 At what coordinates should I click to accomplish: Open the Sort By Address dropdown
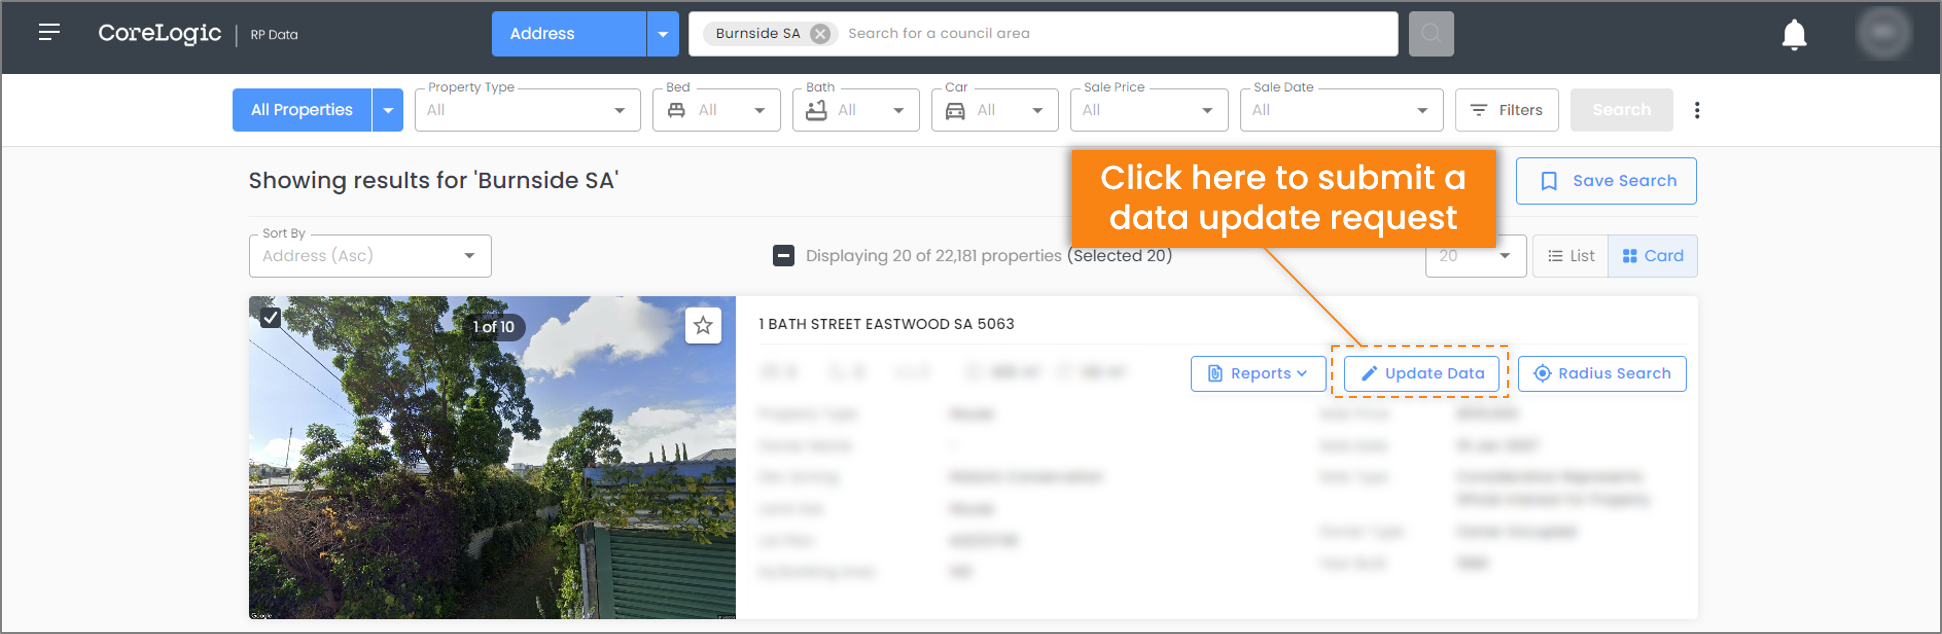click(x=369, y=256)
